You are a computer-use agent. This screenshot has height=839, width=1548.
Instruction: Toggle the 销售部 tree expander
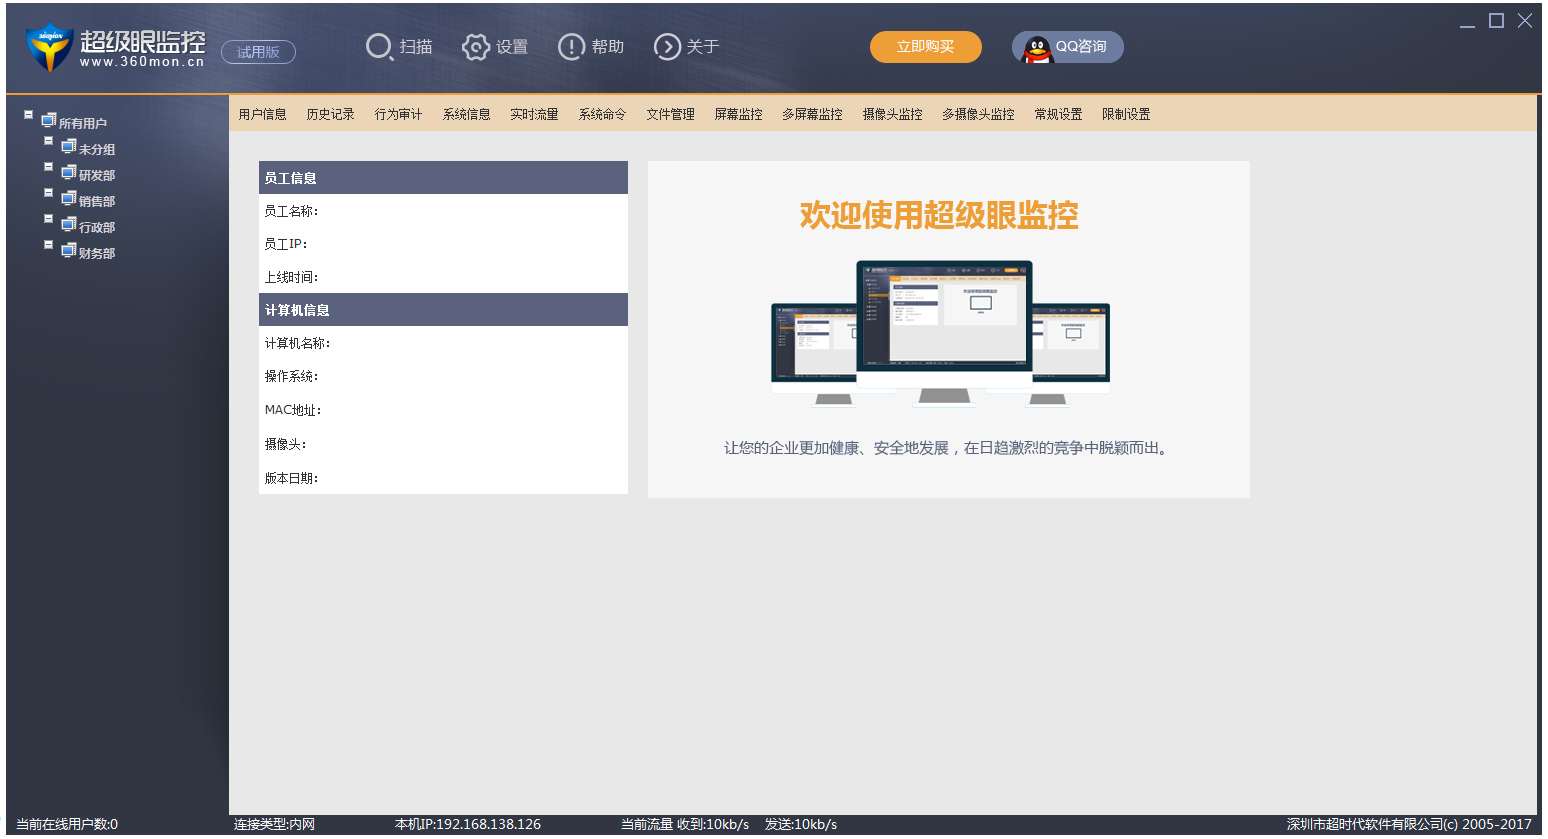[x=48, y=193]
